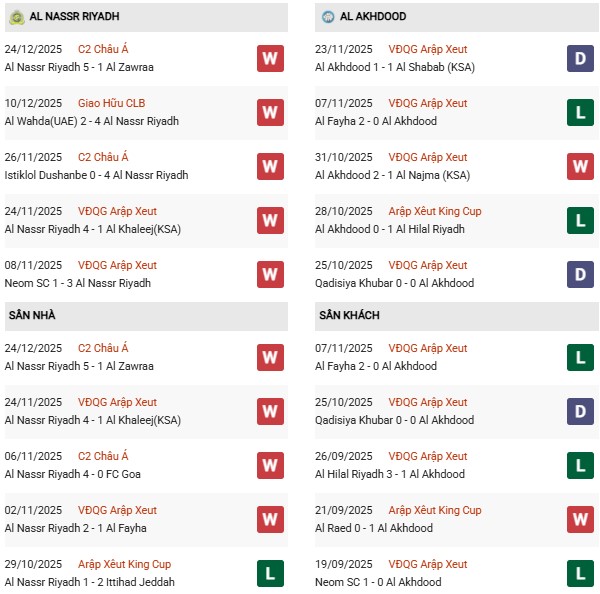Open the Istiklol Dushanbe 0-4 Al Nassr match

point(96,175)
